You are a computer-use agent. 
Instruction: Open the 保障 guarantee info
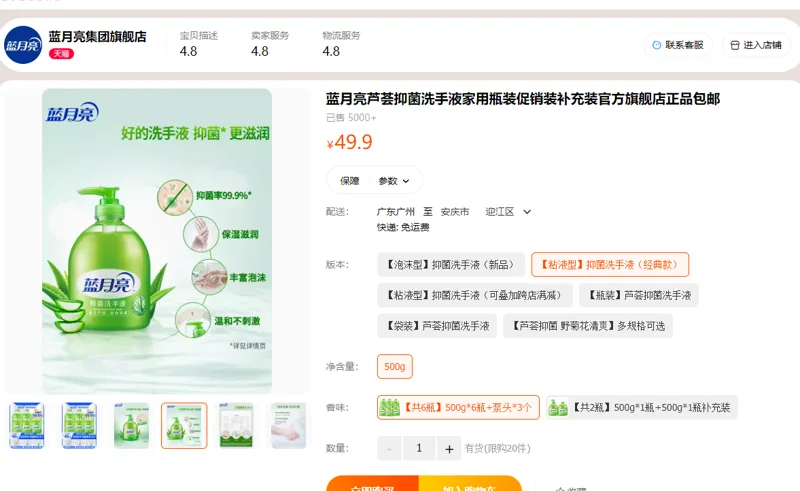350,181
